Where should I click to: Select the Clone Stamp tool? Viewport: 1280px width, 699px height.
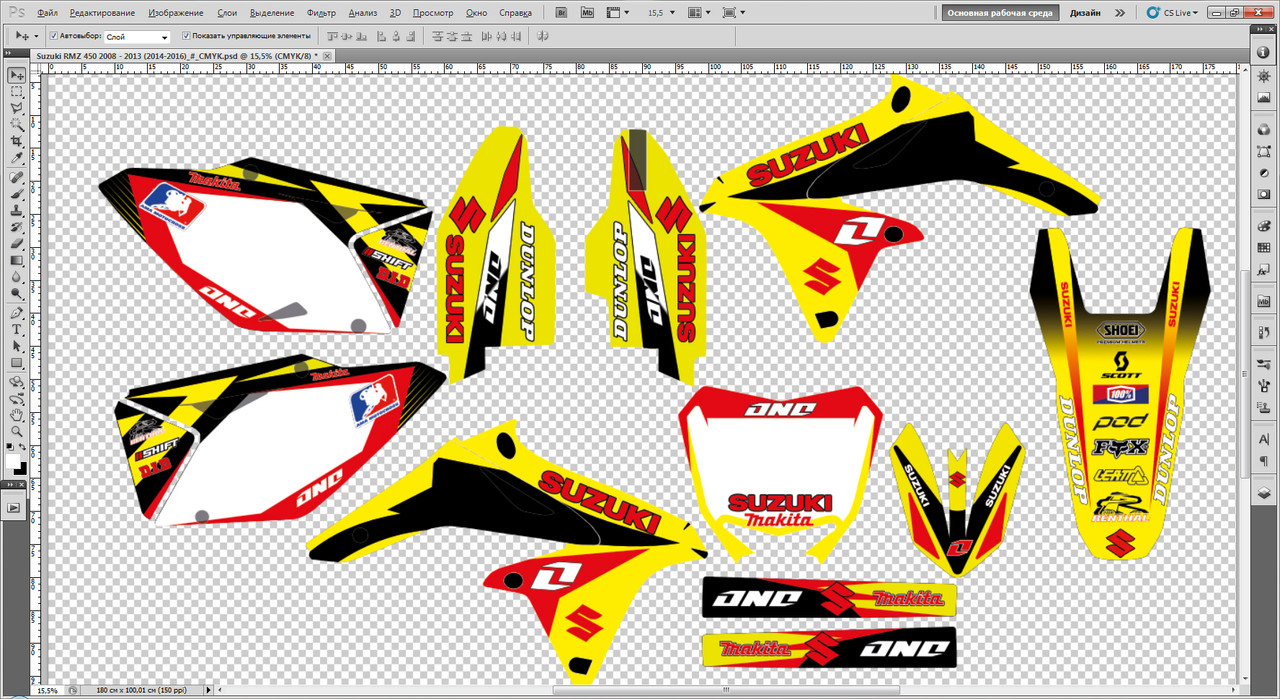(17, 212)
